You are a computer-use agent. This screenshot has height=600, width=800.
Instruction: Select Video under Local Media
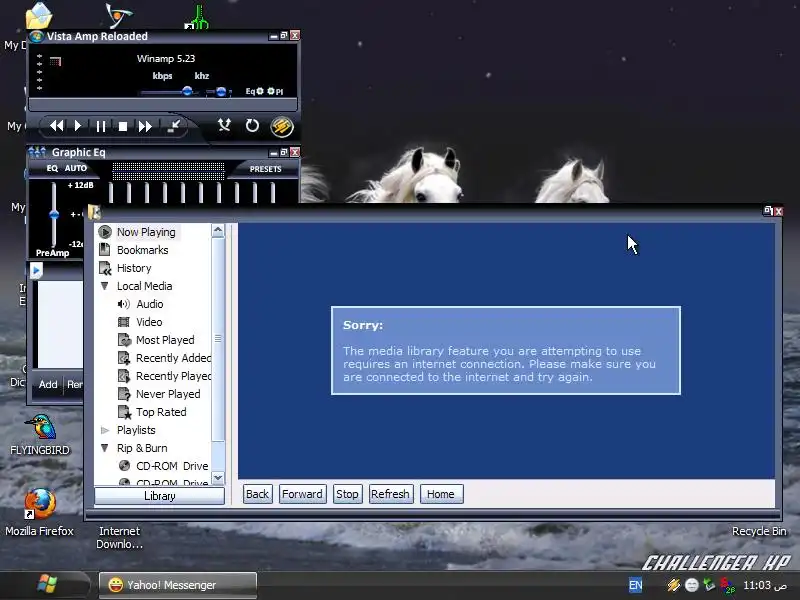click(149, 322)
